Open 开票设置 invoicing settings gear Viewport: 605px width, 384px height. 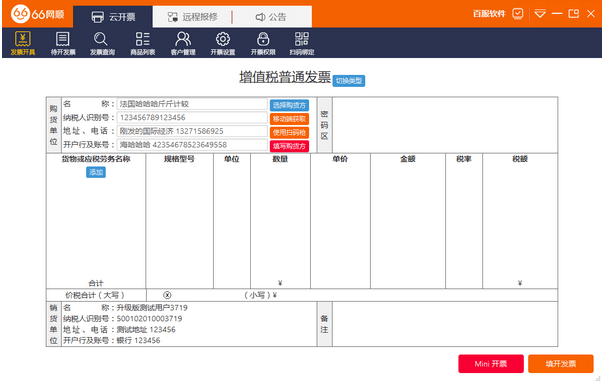click(223, 43)
